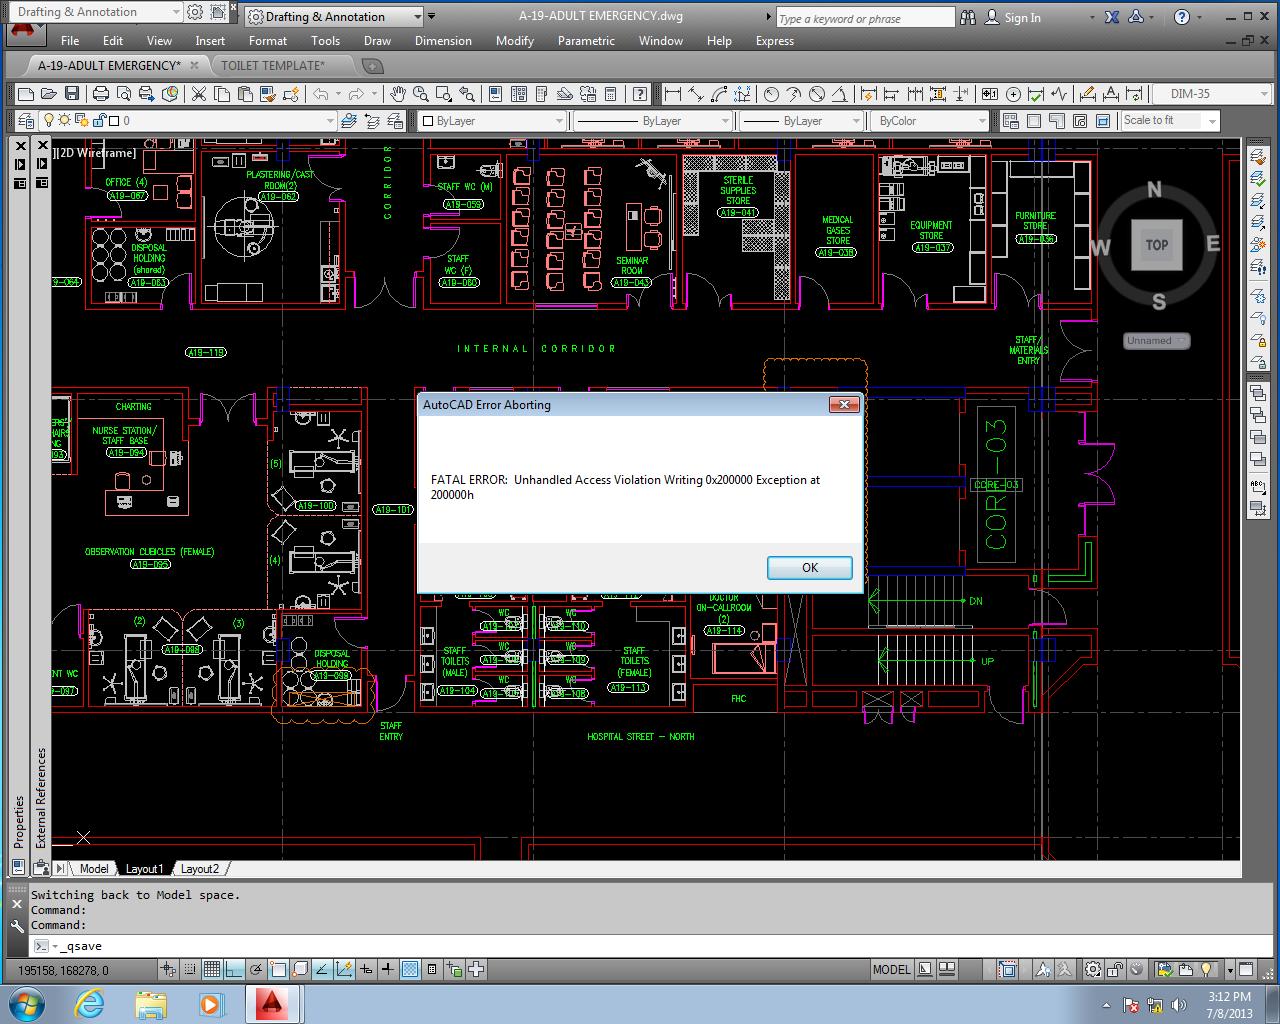1280x1024 pixels.
Task: Select the Pan hand tool
Action: (x=398, y=94)
